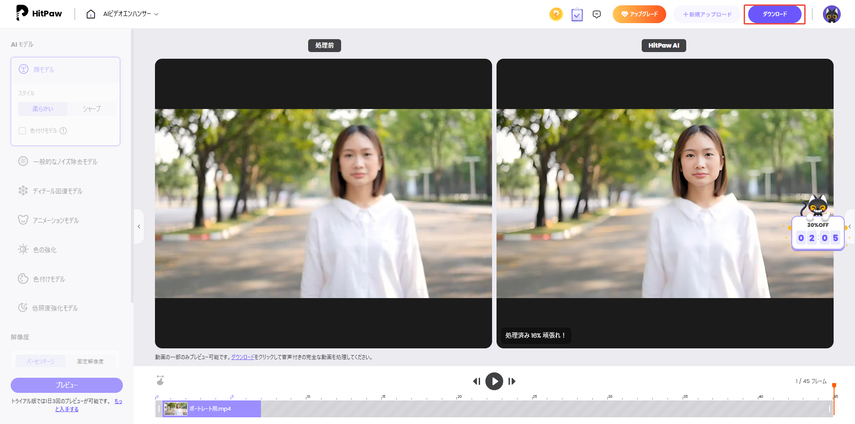Enable the 色付けモデル checkbox

[22, 131]
